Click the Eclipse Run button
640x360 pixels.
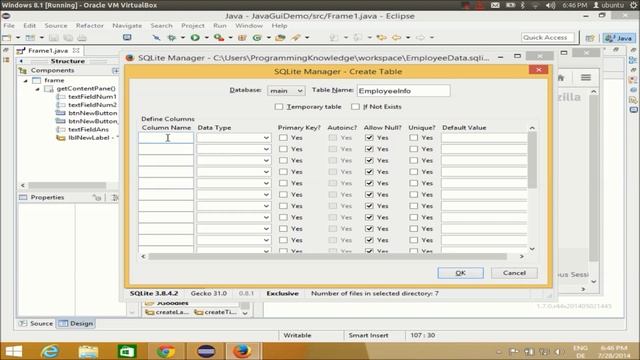click(195, 38)
